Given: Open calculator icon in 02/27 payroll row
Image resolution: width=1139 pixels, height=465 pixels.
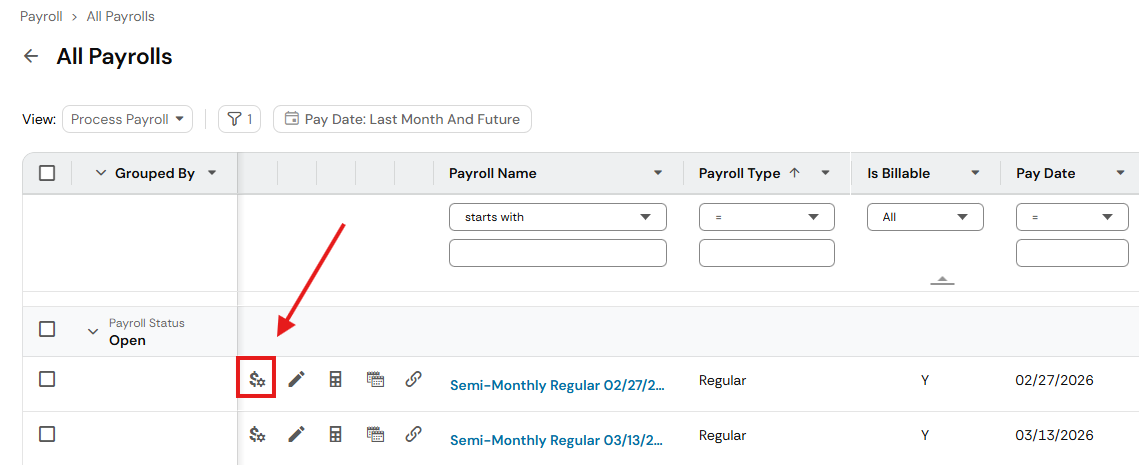Looking at the screenshot, I should click(x=336, y=379).
